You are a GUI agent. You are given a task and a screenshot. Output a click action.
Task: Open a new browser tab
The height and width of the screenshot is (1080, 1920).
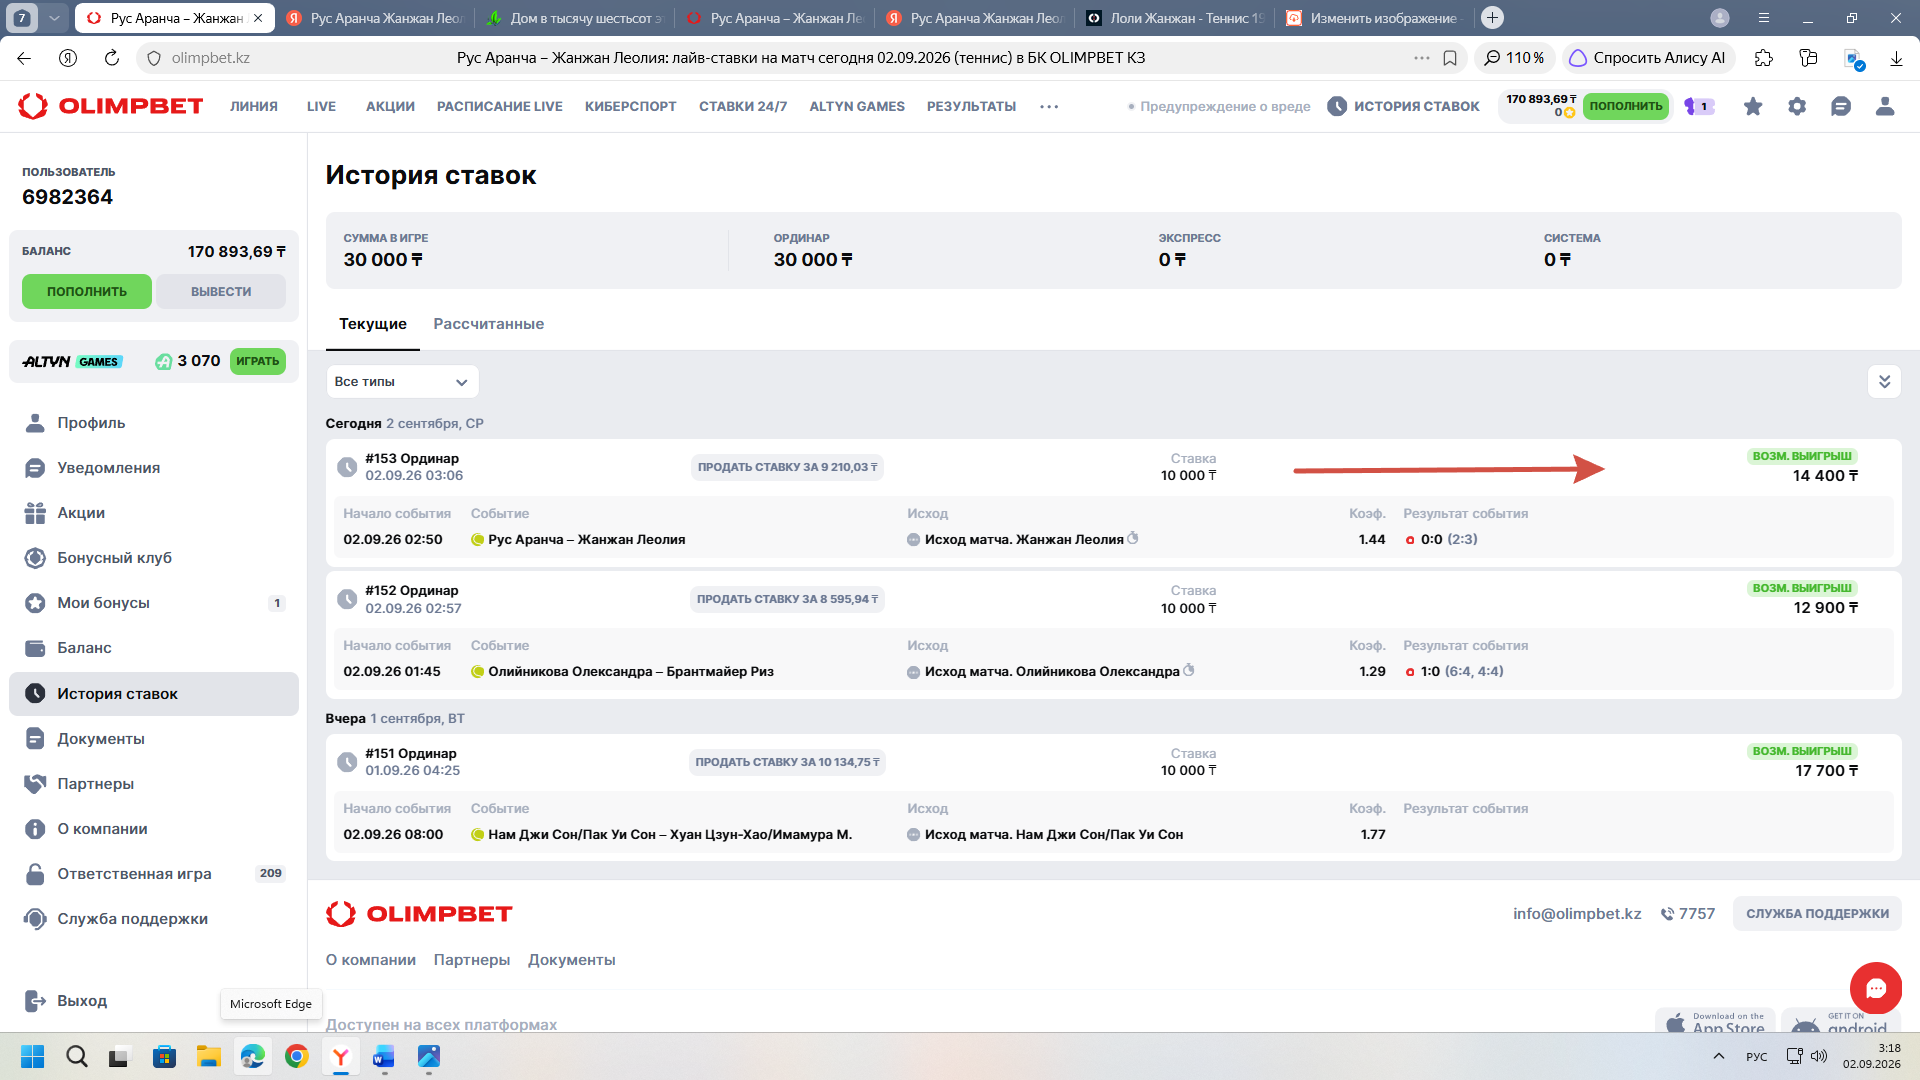pyautogui.click(x=1492, y=18)
